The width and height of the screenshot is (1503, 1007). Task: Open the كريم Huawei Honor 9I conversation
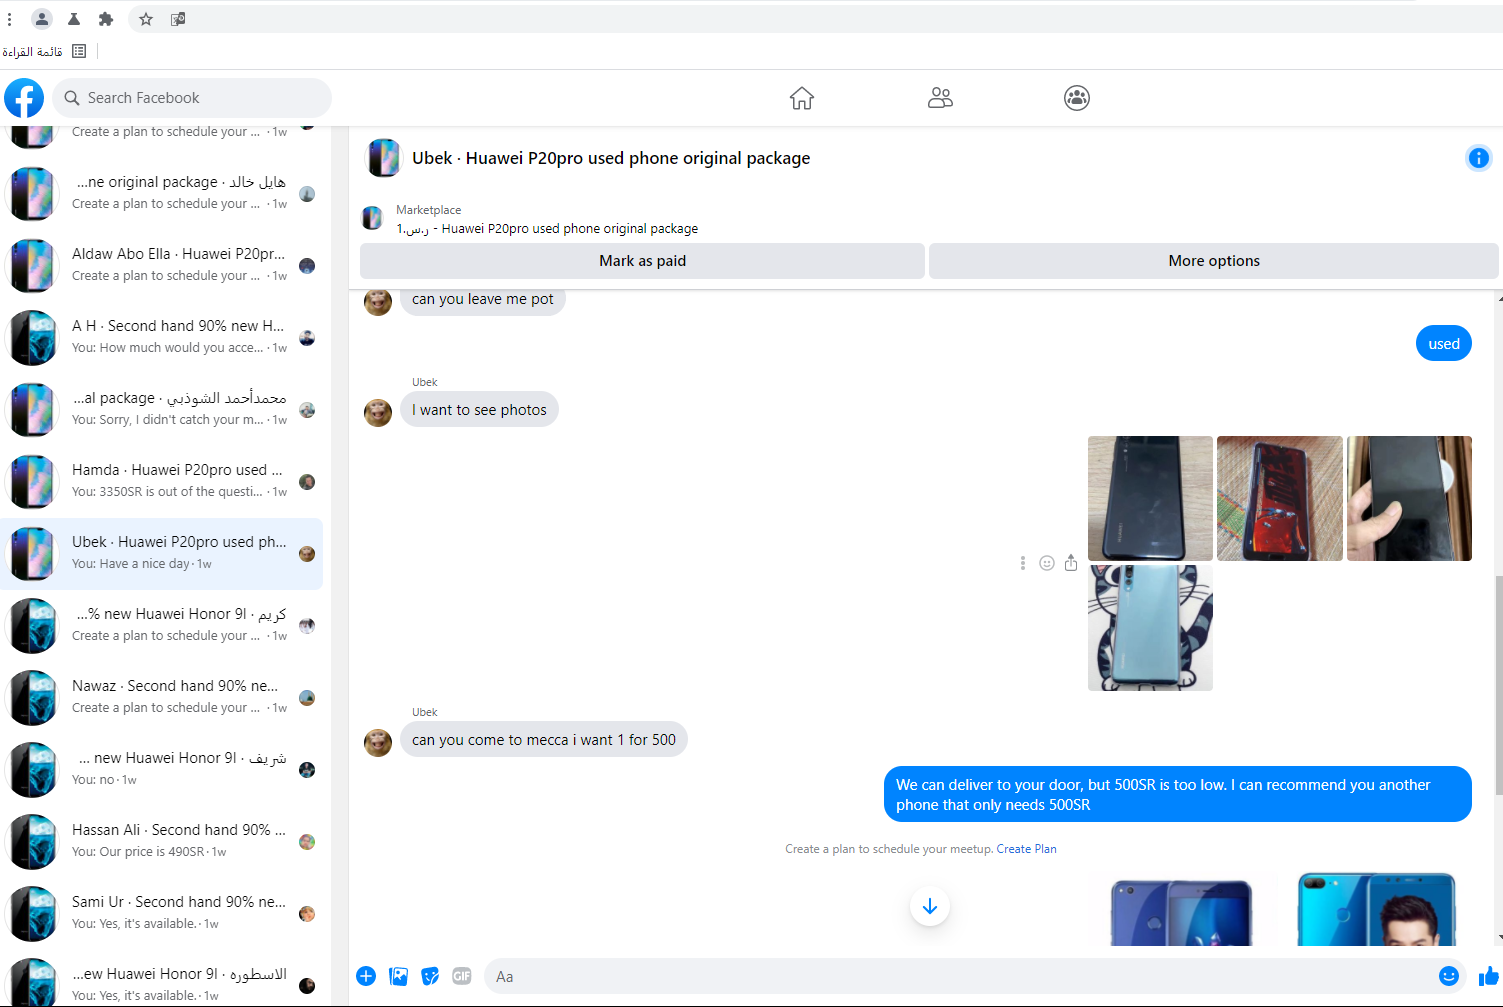tap(162, 625)
